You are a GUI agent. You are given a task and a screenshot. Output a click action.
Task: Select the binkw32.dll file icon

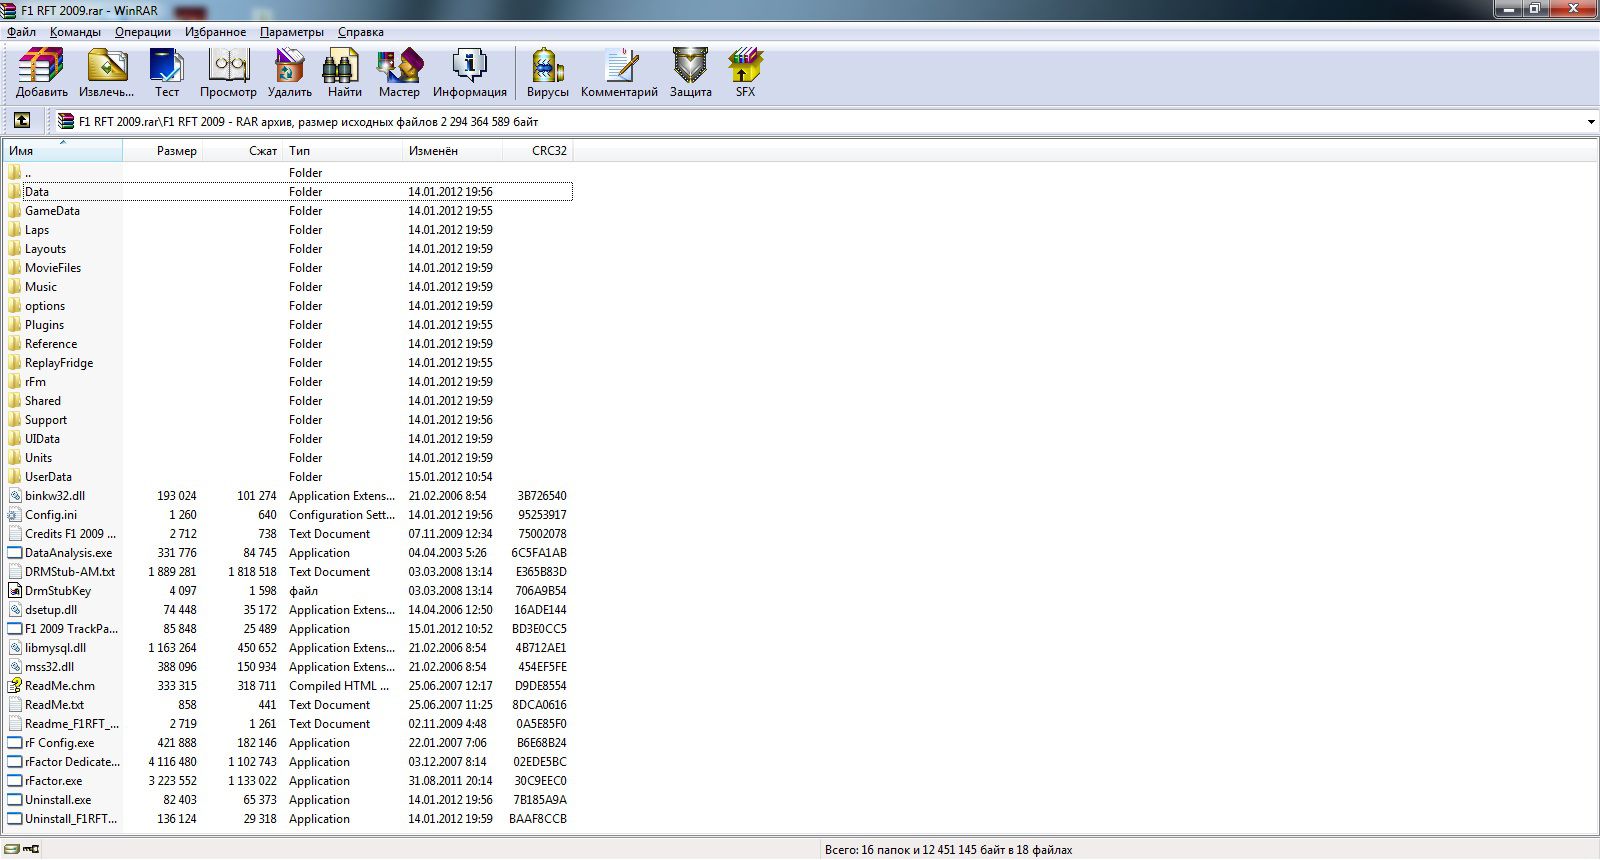point(14,495)
